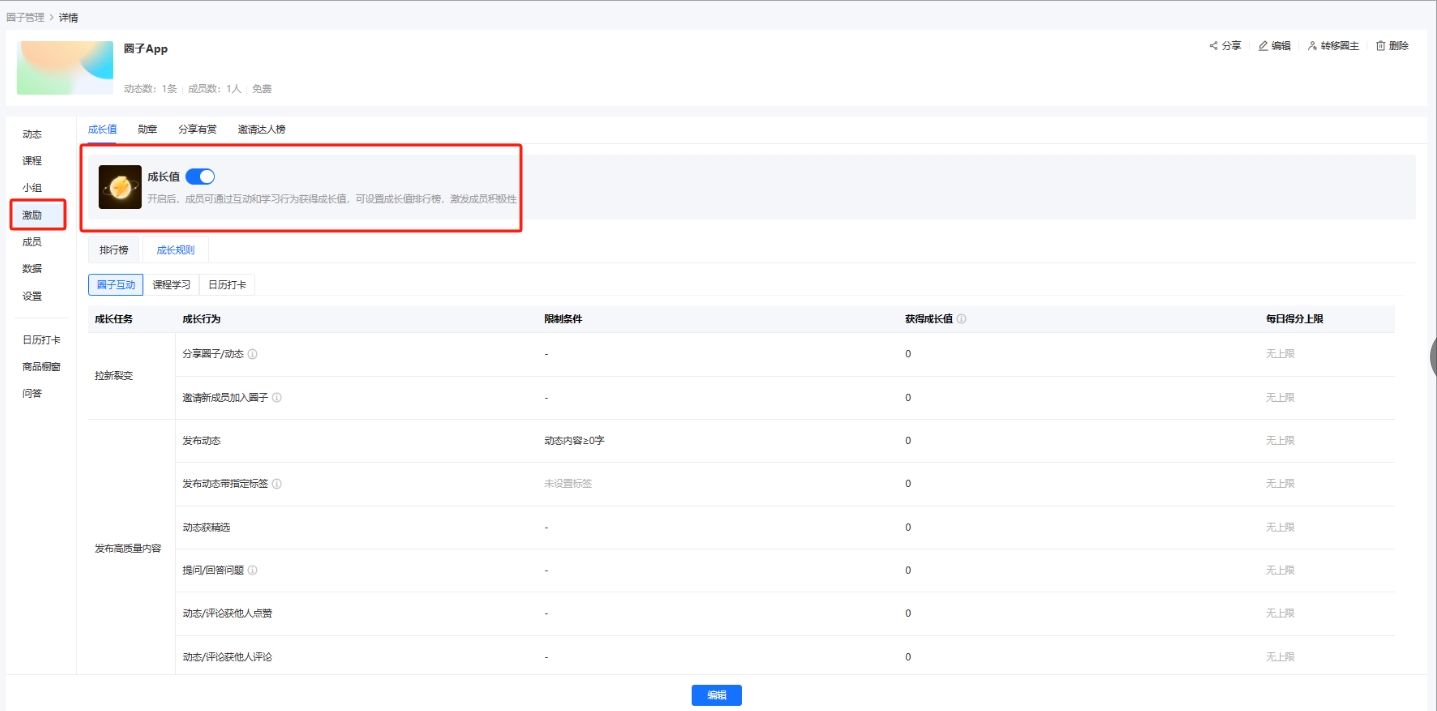Image resolution: width=1437 pixels, height=711 pixels.
Task: Click the 圈子App cover thumbnail
Action: click(65, 68)
